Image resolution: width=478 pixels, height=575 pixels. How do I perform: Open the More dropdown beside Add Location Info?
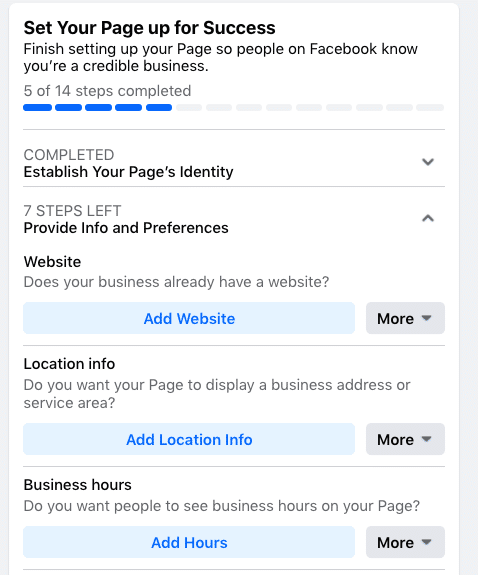coord(405,439)
